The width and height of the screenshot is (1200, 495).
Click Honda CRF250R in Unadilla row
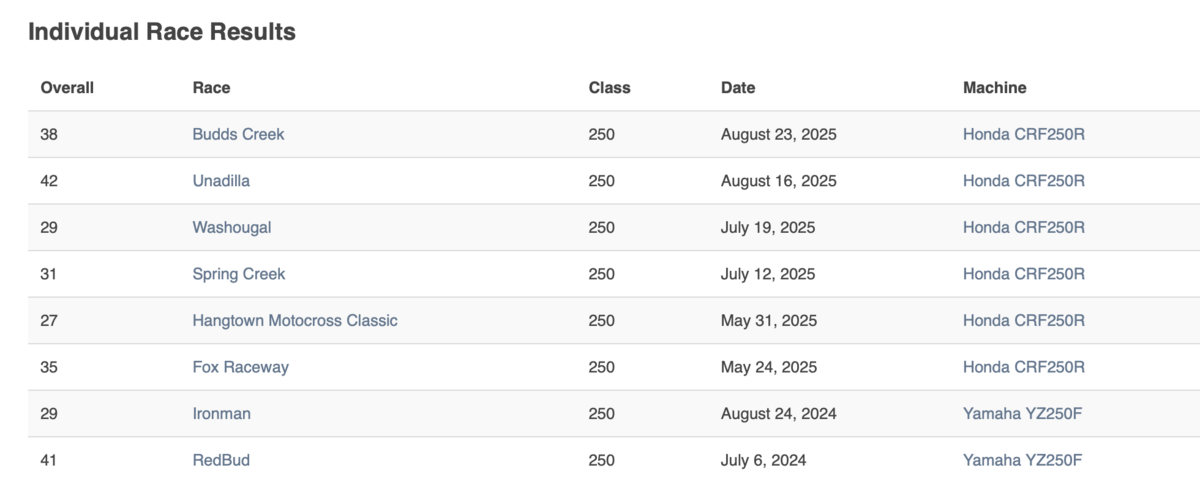1023,181
